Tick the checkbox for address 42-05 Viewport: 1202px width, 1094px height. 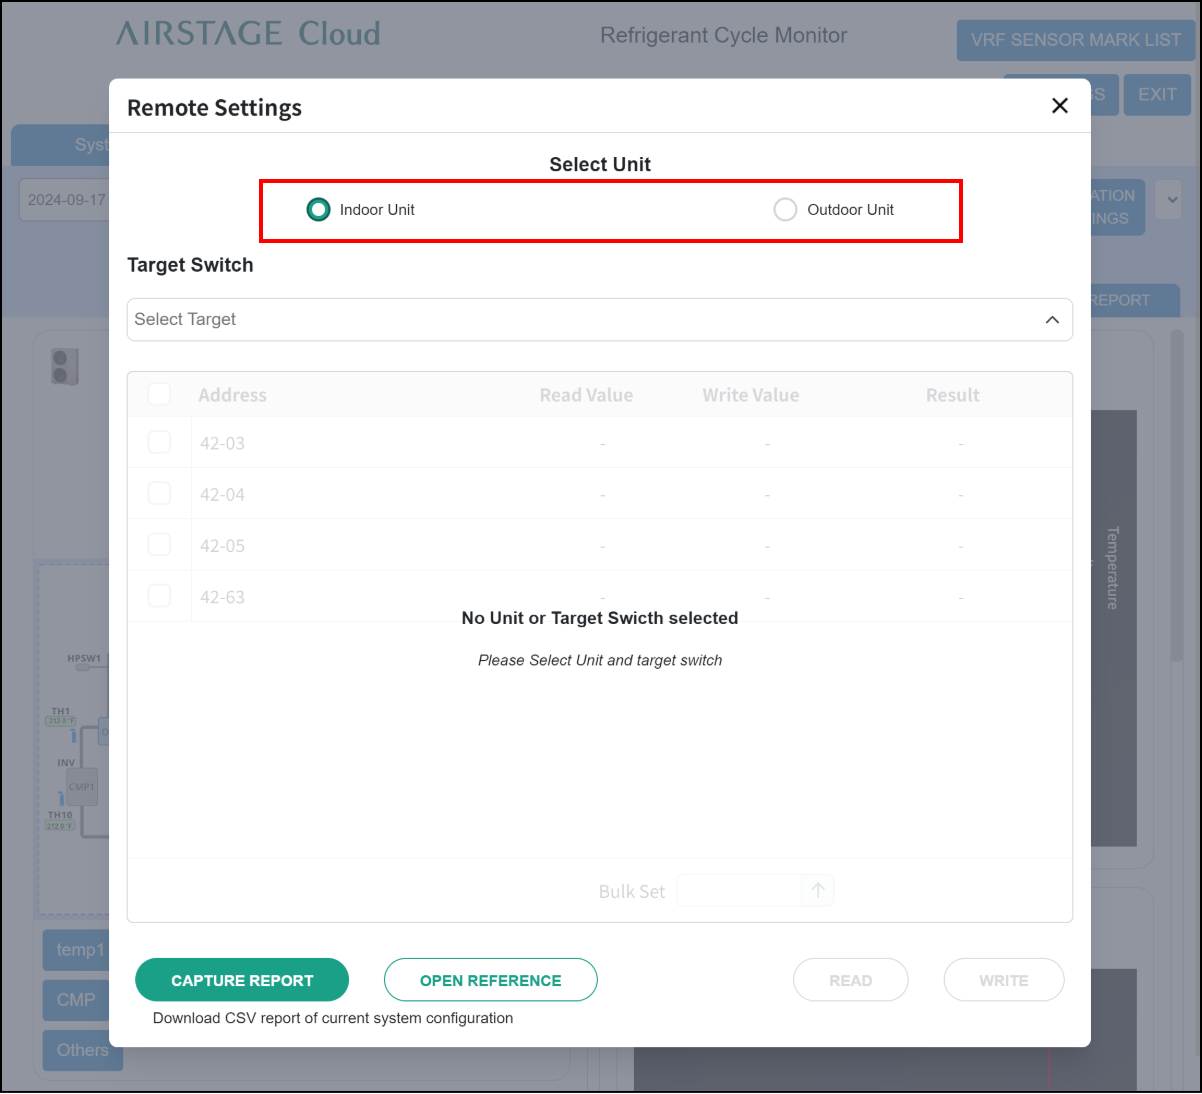tap(159, 545)
